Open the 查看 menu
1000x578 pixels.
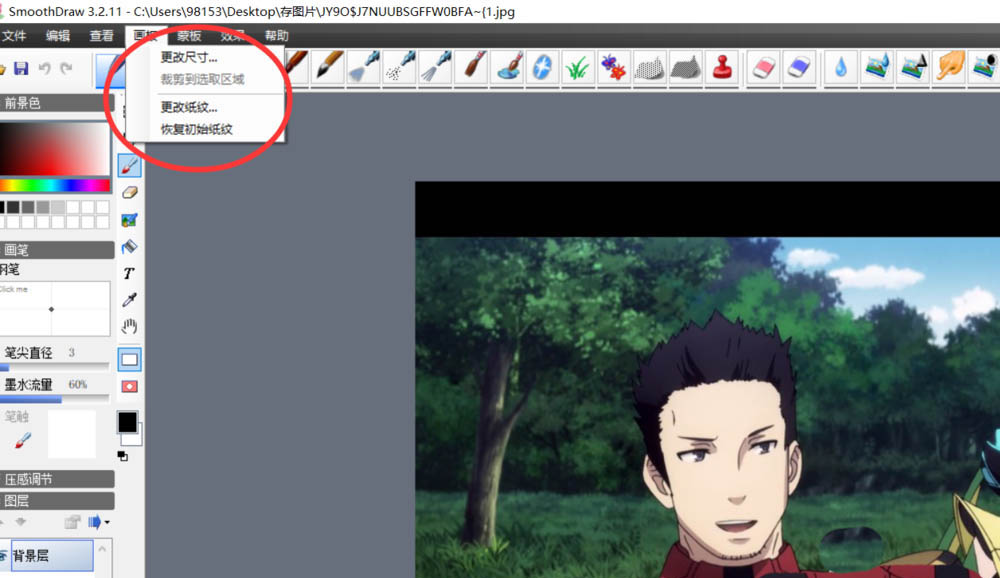point(101,36)
